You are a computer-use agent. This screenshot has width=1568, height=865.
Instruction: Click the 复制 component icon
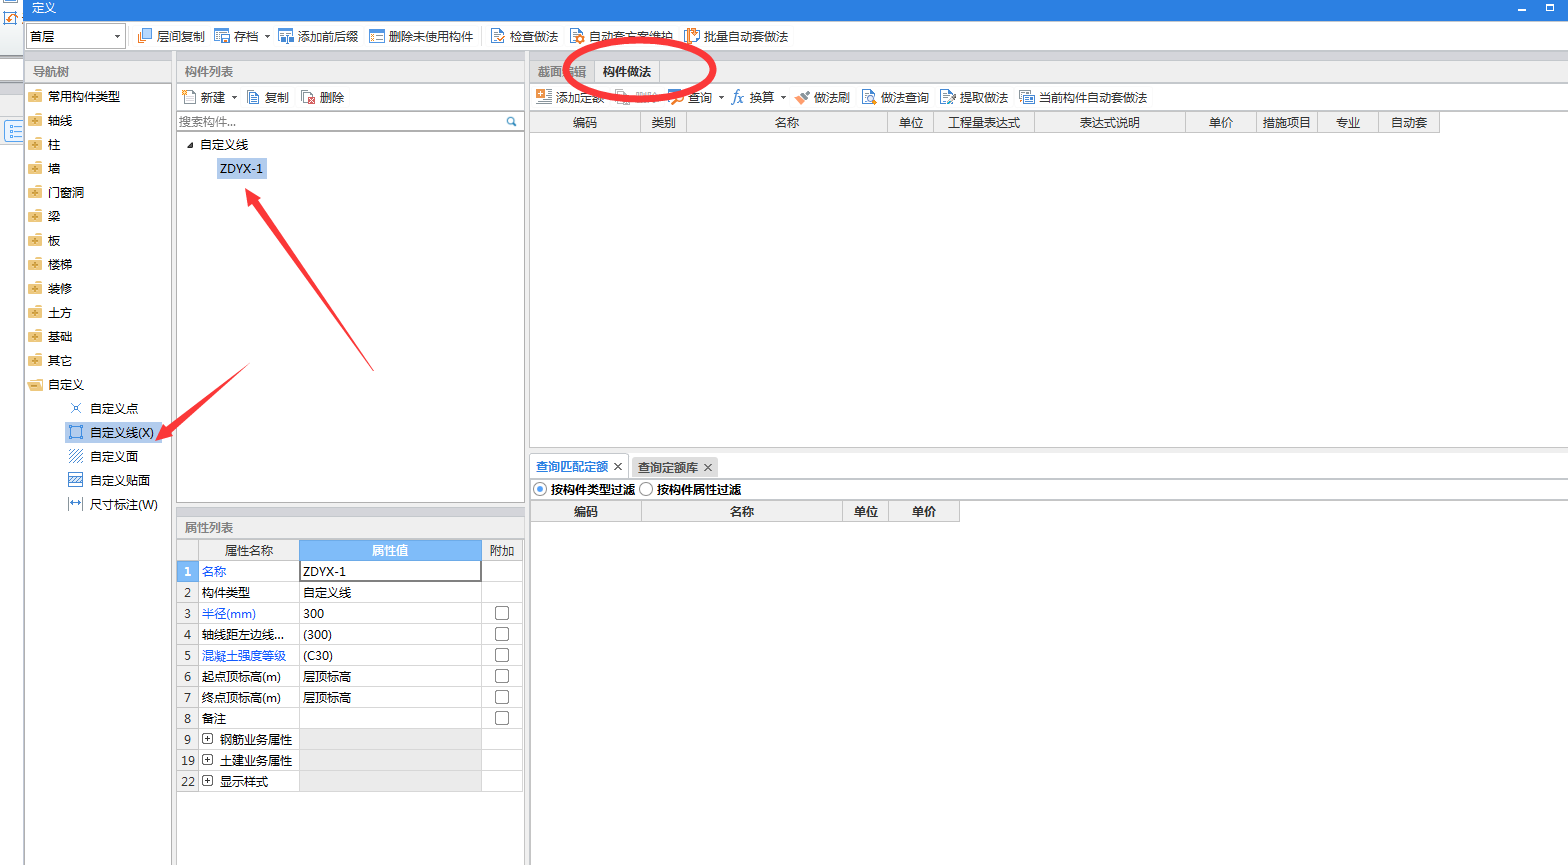tap(253, 97)
